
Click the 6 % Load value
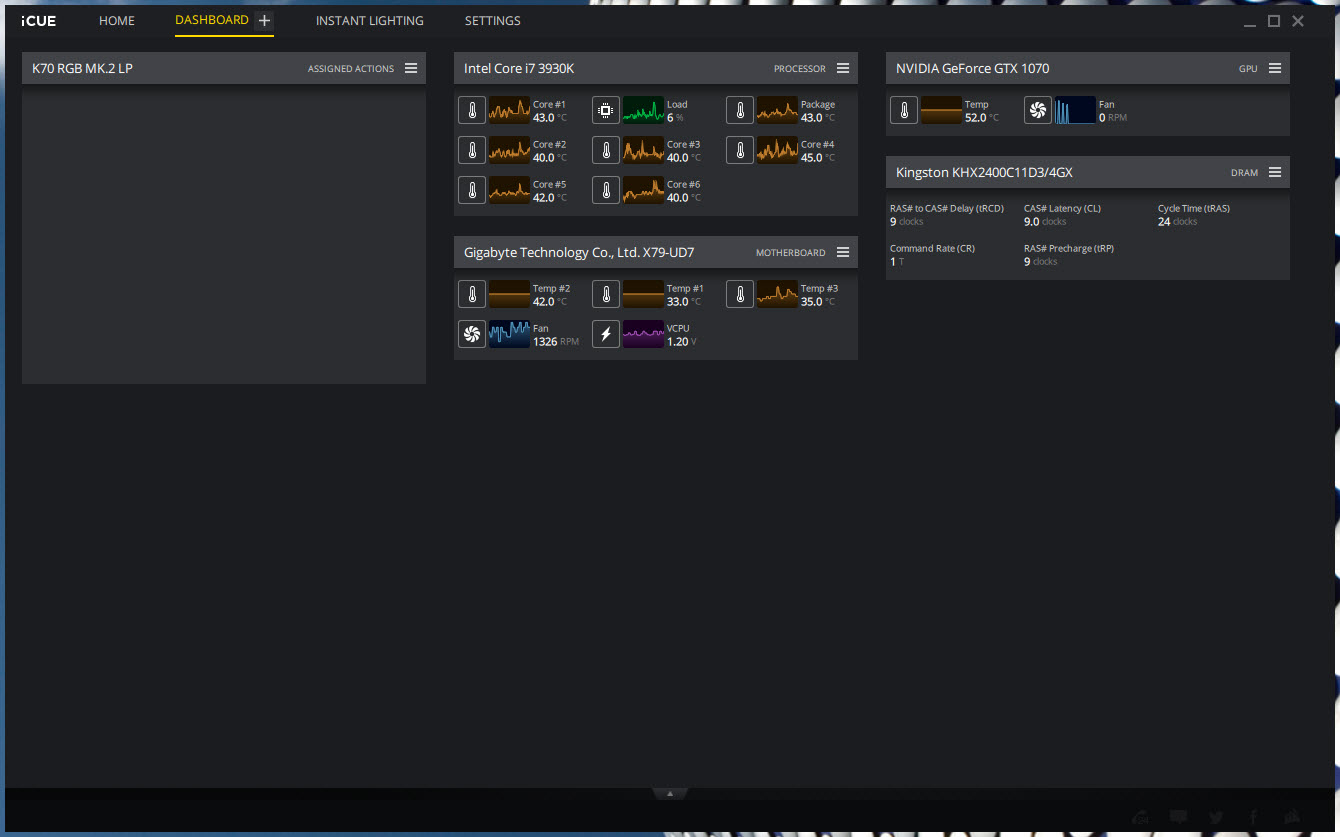tap(675, 118)
